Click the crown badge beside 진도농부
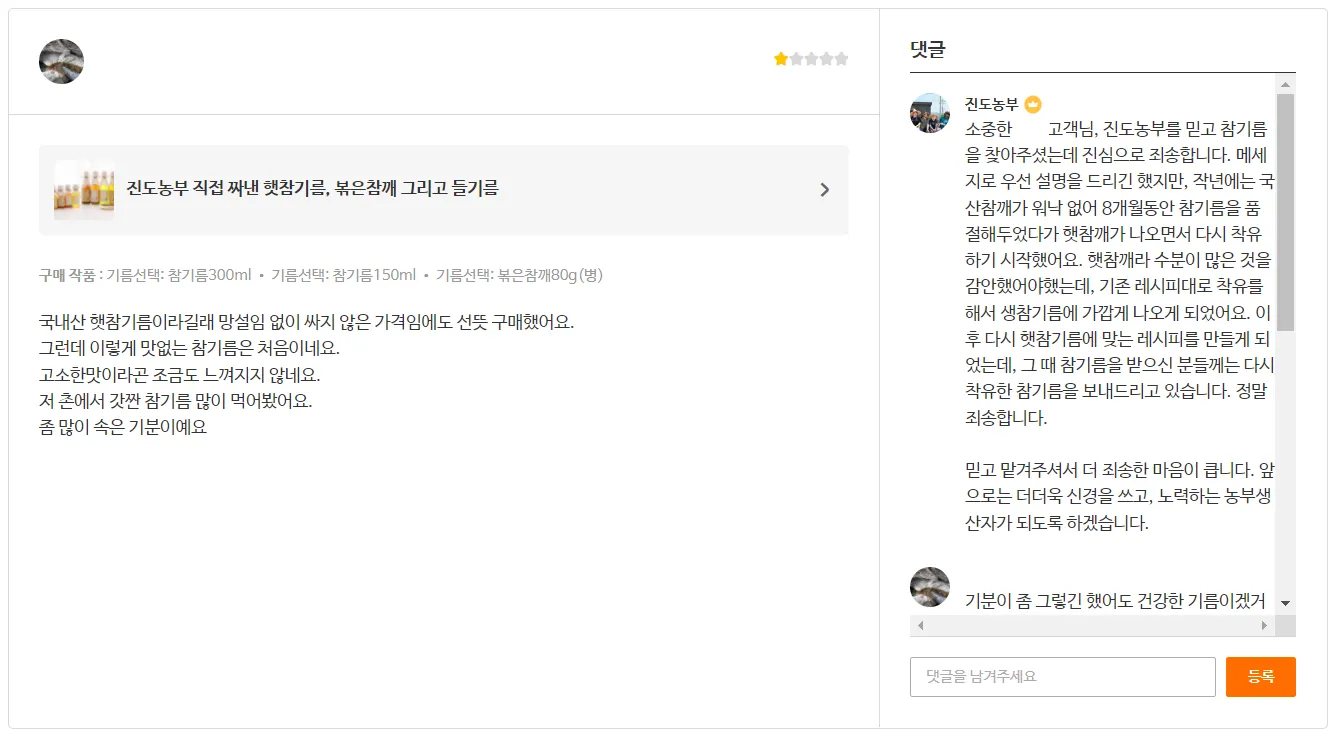 [1033, 104]
